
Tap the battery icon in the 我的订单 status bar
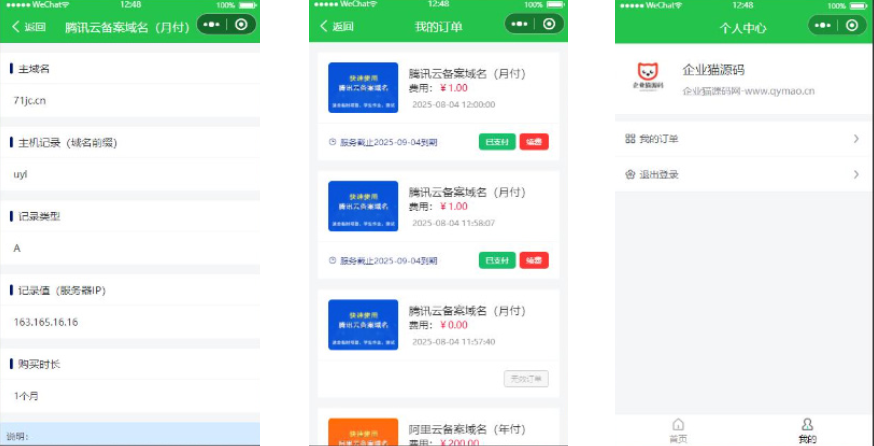click(x=555, y=4)
